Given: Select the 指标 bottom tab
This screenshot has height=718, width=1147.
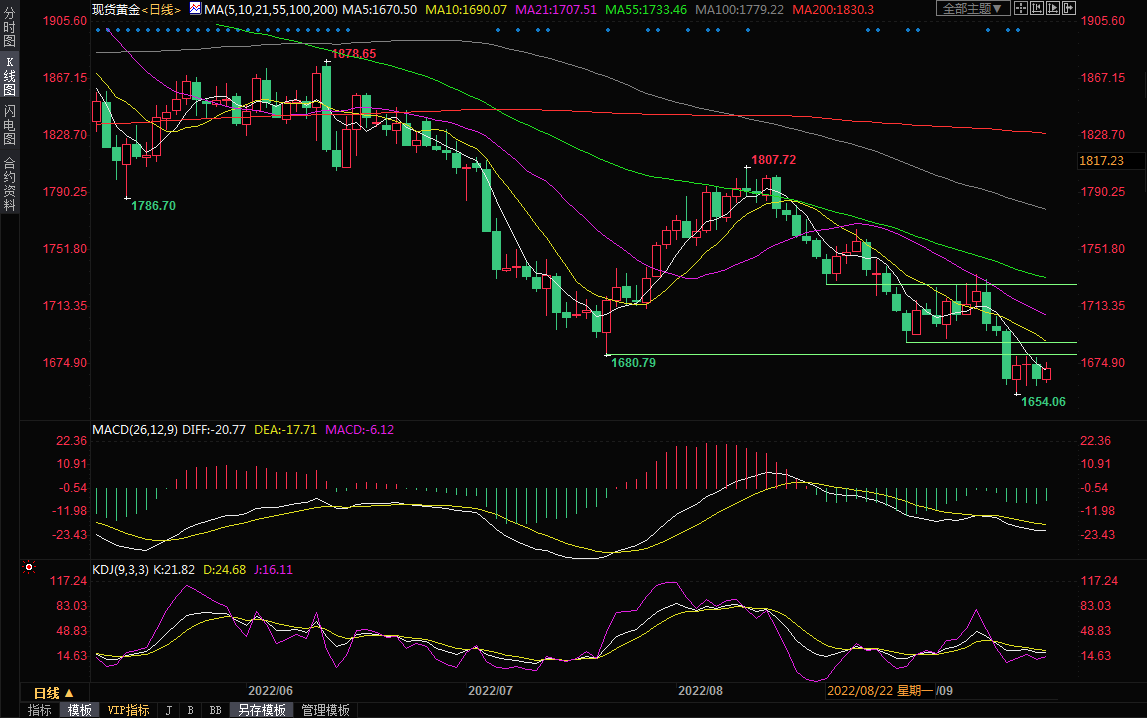Looking at the screenshot, I should pos(40,710).
